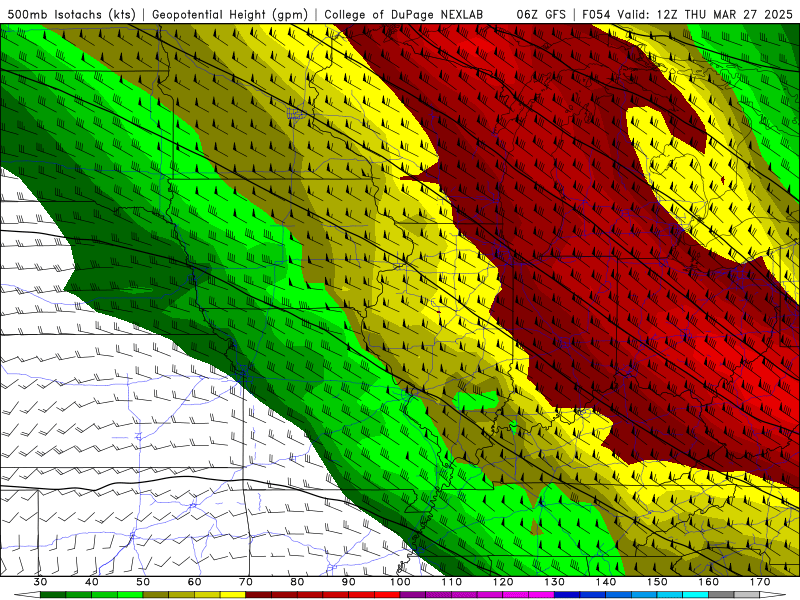Select the bright yellow swatch just before 70
This screenshot has width=800, height=600.
tap(233, 595)
